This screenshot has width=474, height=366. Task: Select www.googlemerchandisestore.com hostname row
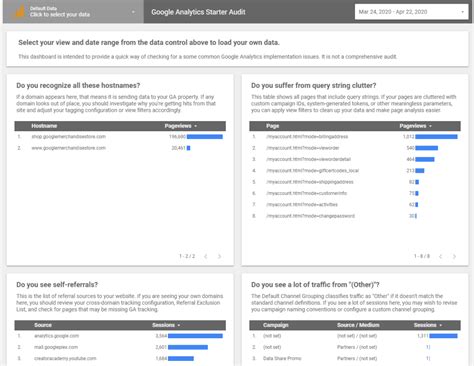[x=120, y=148]
